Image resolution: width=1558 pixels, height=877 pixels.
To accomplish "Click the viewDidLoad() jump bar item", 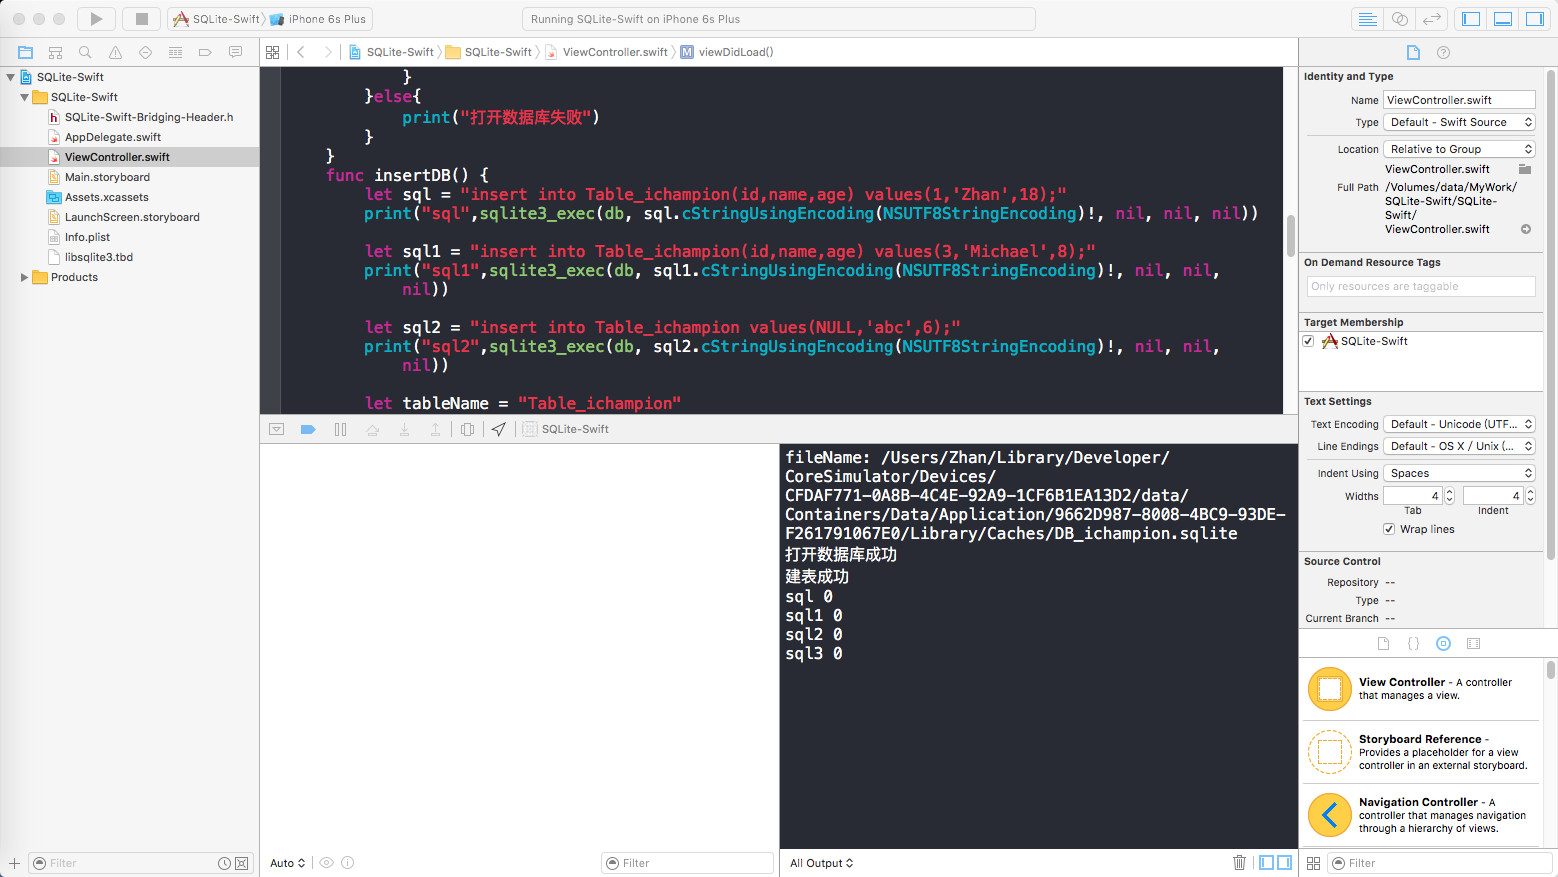I will pyautogui.click(x=727, y=52).
